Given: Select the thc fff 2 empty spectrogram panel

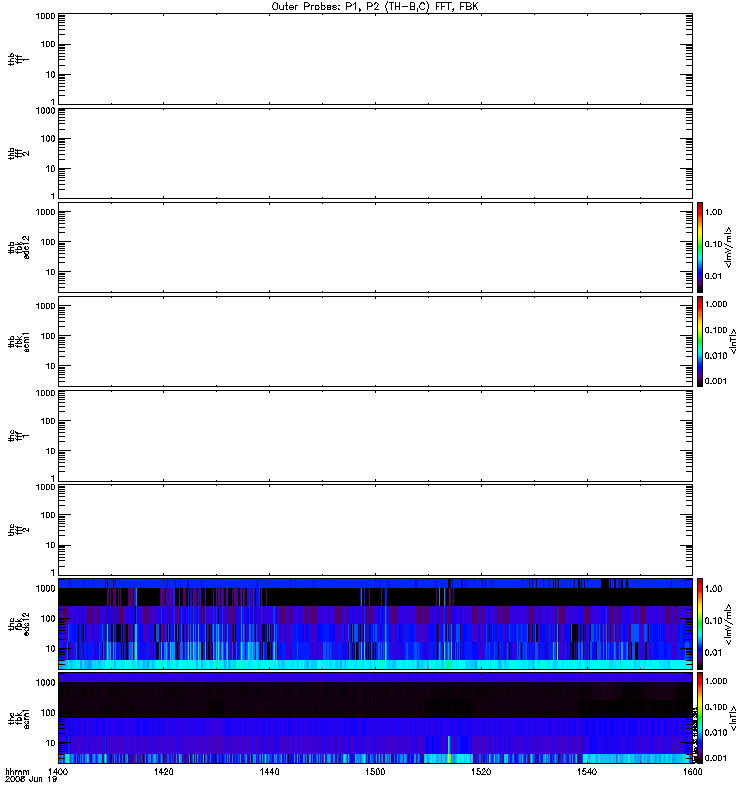Looking at the screenshot, I should point(376,530).
